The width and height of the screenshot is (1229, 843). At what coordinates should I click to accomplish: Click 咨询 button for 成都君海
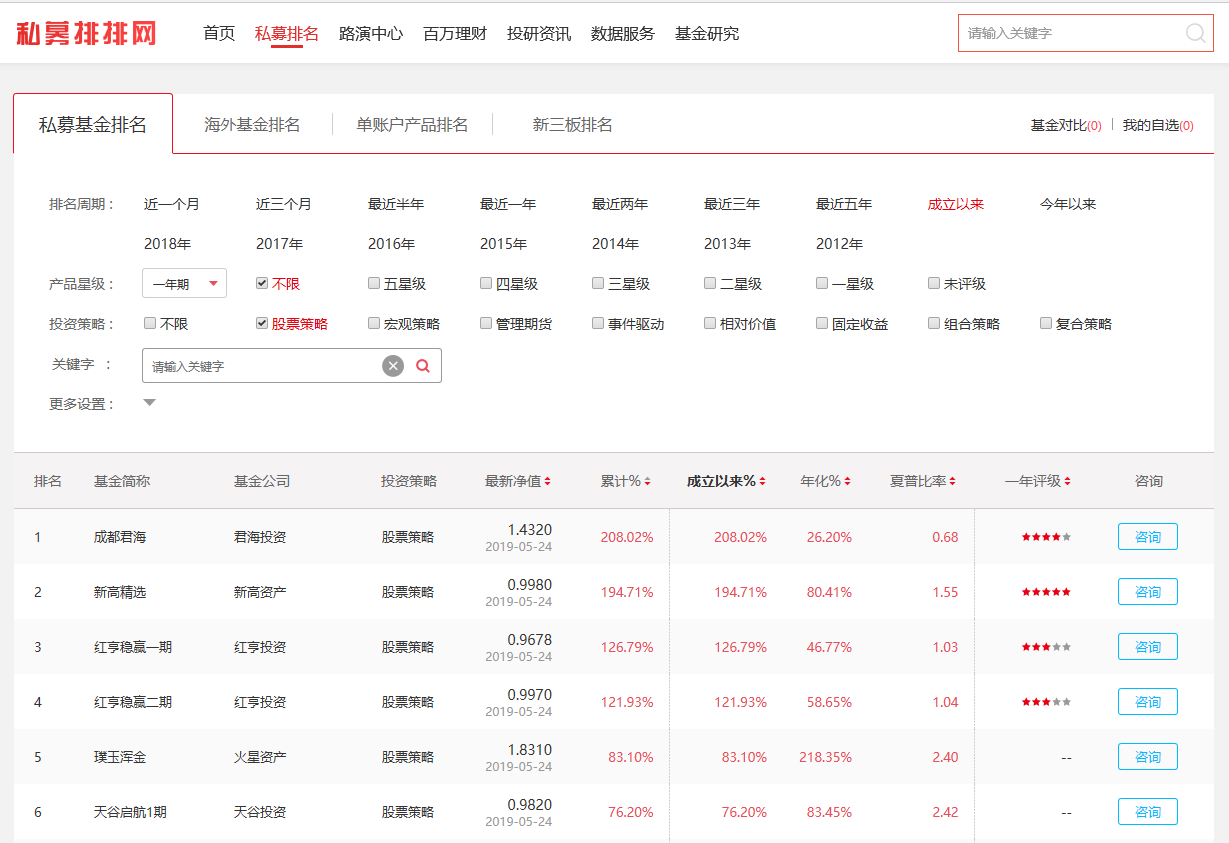pyautogui.click(x=1148, y=537)
